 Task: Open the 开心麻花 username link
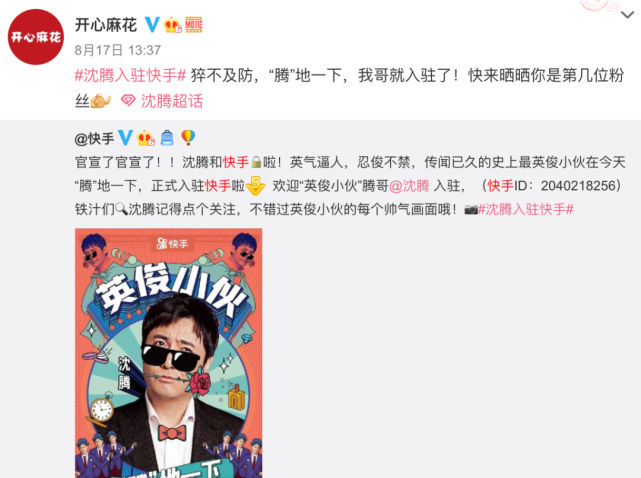tap(106, 25)
